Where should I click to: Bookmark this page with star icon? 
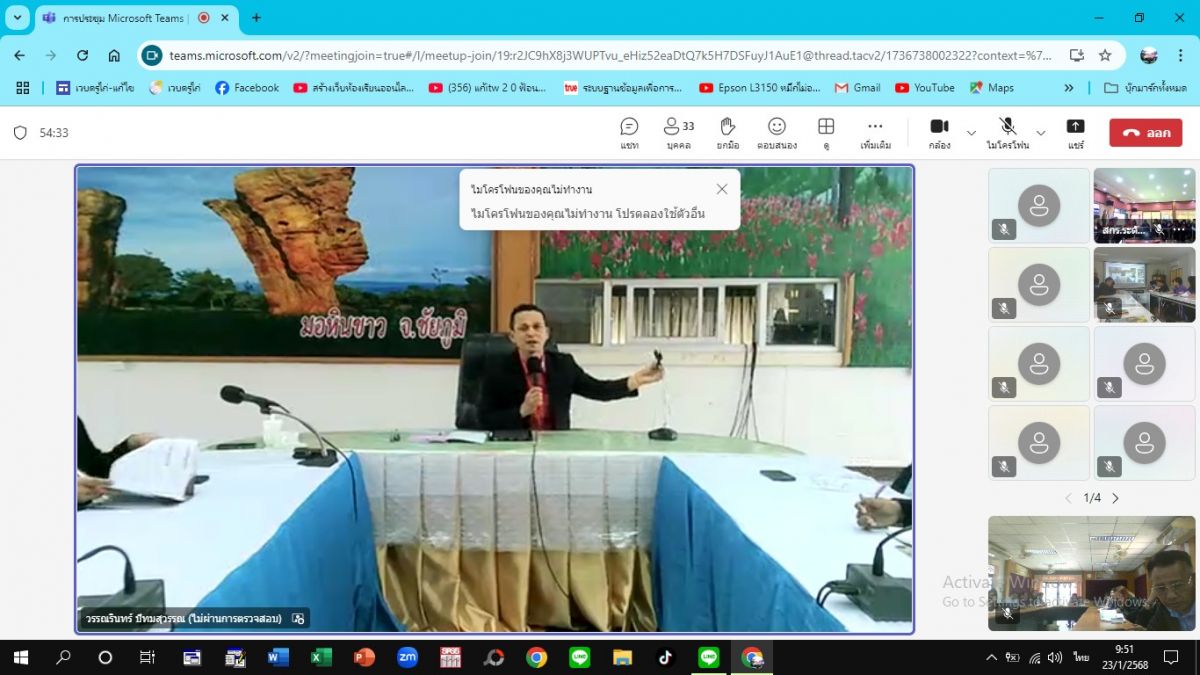pos(1105,56)
